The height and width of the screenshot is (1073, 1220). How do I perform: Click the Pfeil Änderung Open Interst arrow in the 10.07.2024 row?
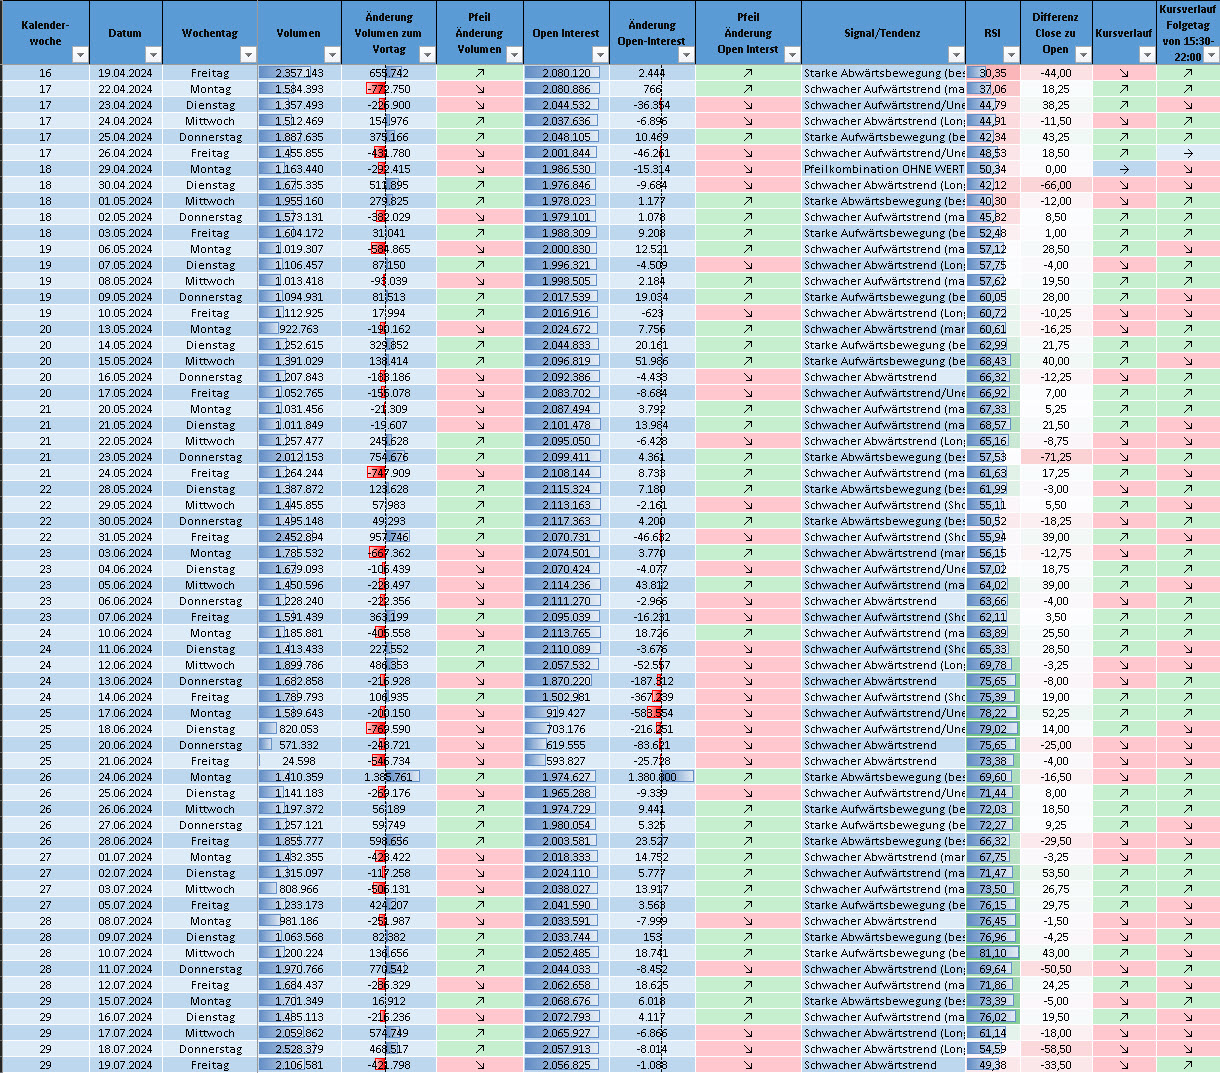pos(748,953)
